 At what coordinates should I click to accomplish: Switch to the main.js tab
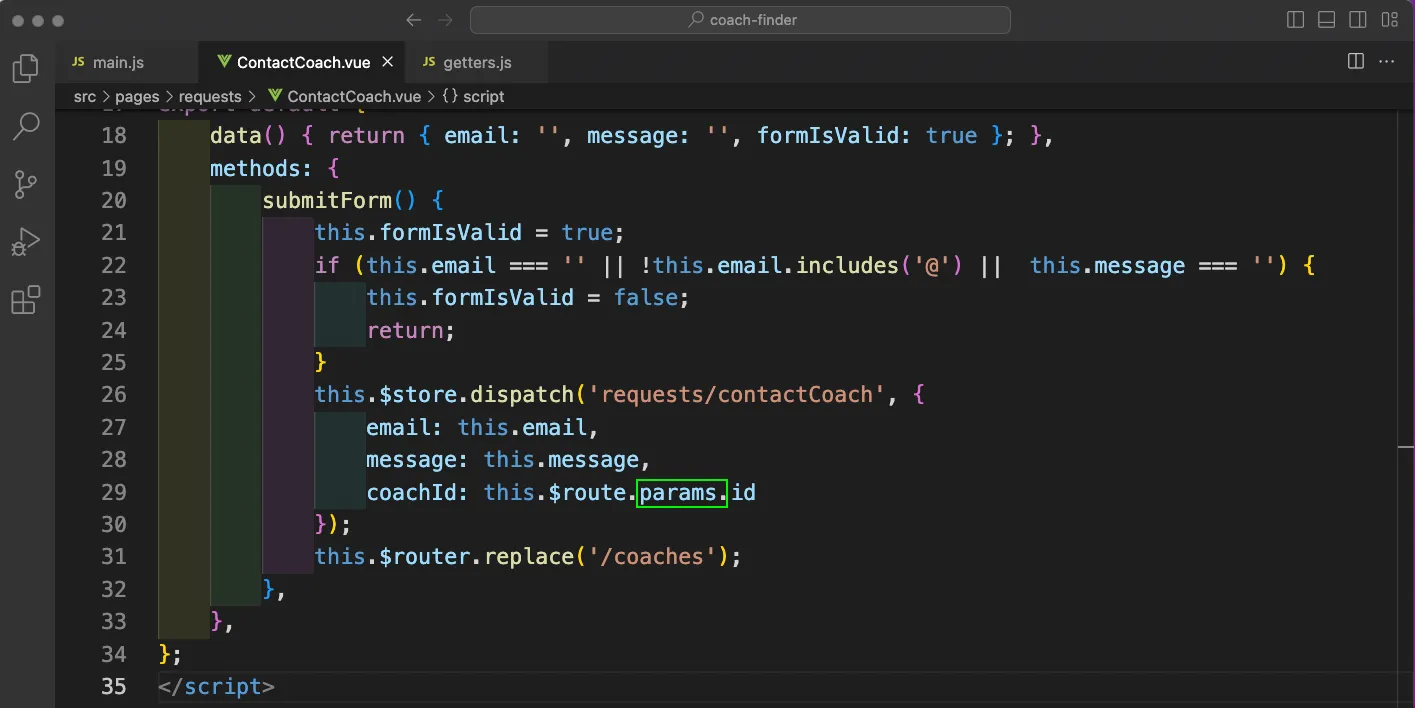127,62
